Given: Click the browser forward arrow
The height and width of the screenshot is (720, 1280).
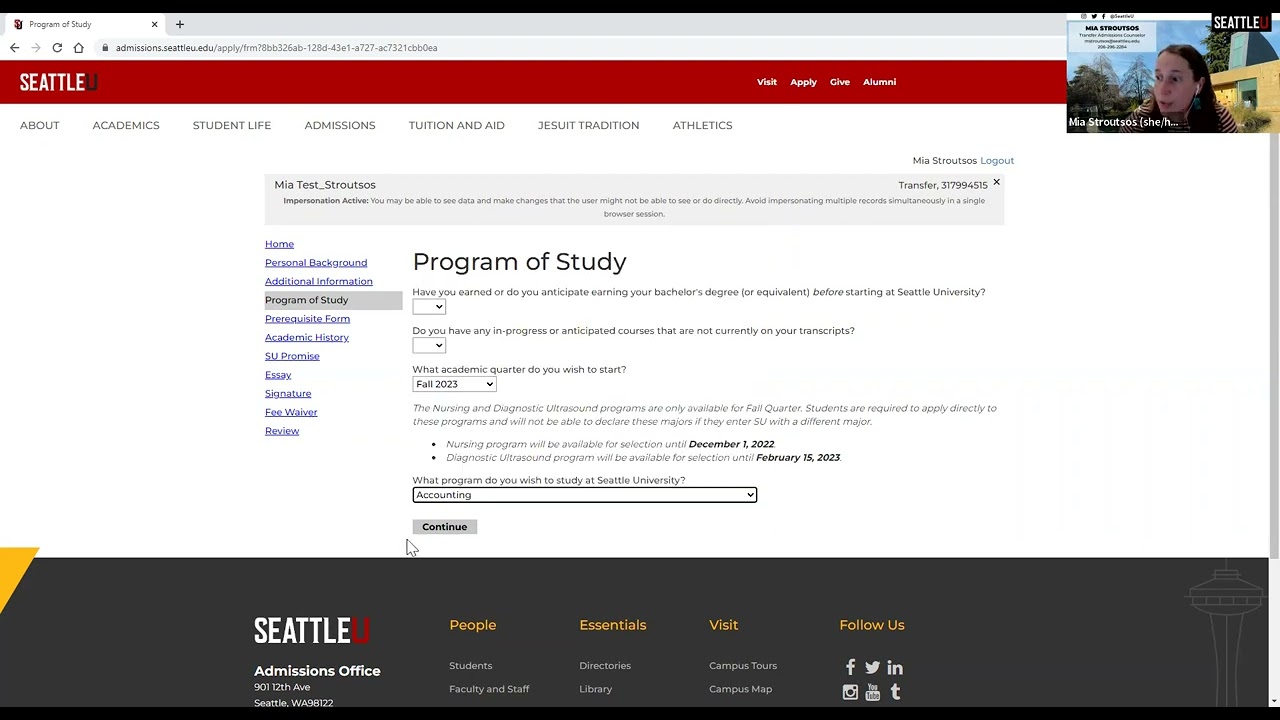Looking at the screenshot, I should tap(36, 47).
